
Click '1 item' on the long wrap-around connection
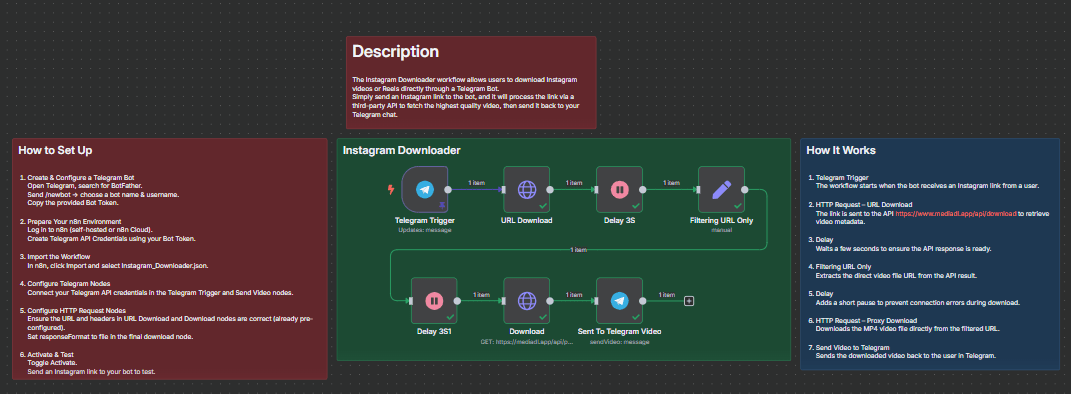click(579, 250)
